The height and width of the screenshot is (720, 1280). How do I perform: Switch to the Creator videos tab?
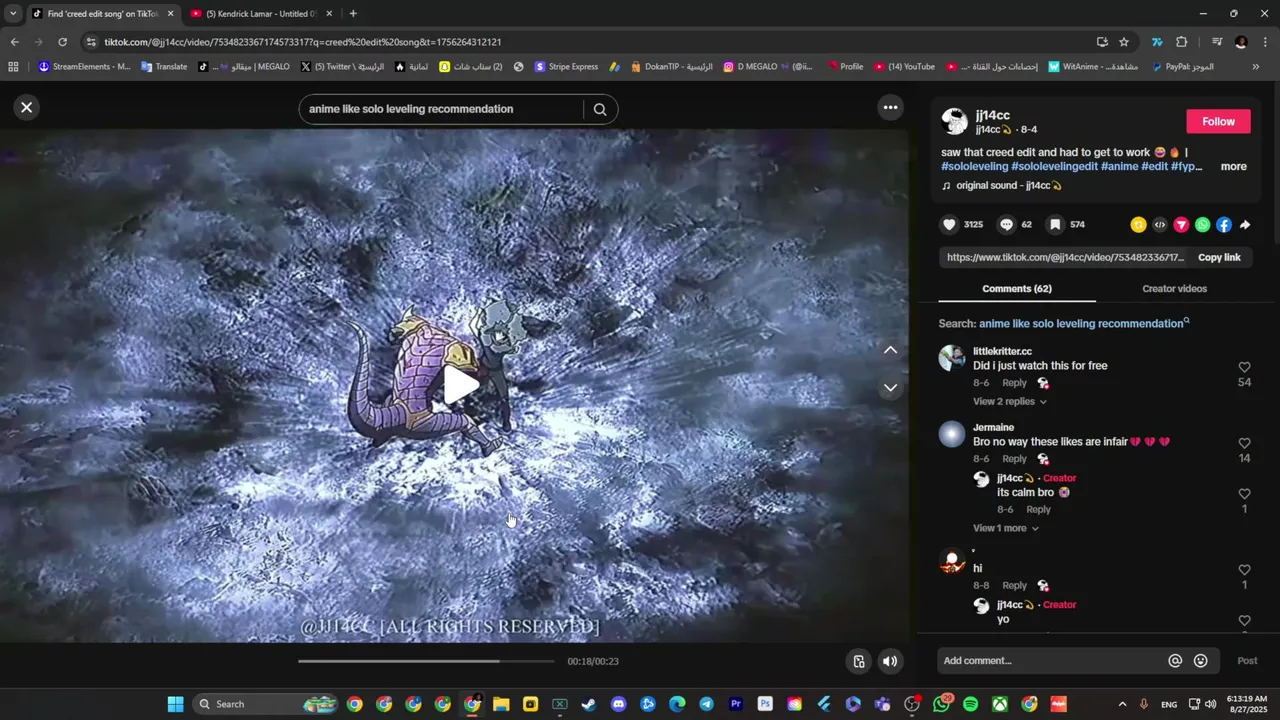click(x=1174, y=289)
